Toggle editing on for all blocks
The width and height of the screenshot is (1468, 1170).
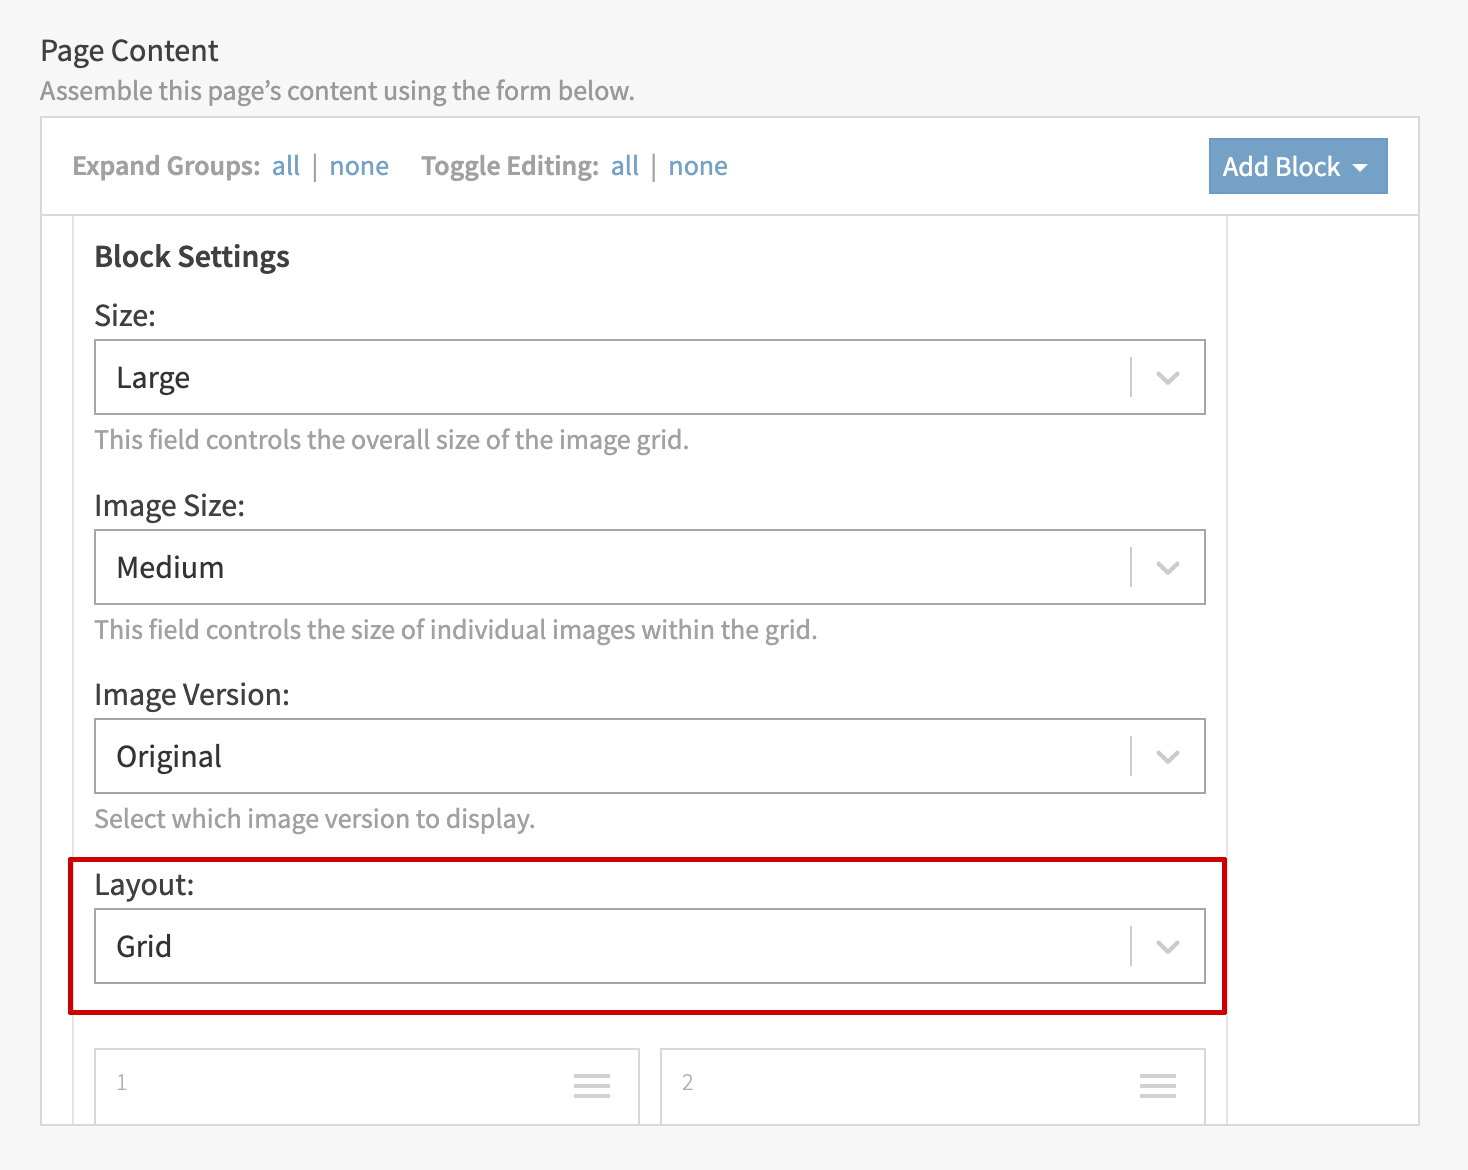pyautogui.click(x=624, y=166)
